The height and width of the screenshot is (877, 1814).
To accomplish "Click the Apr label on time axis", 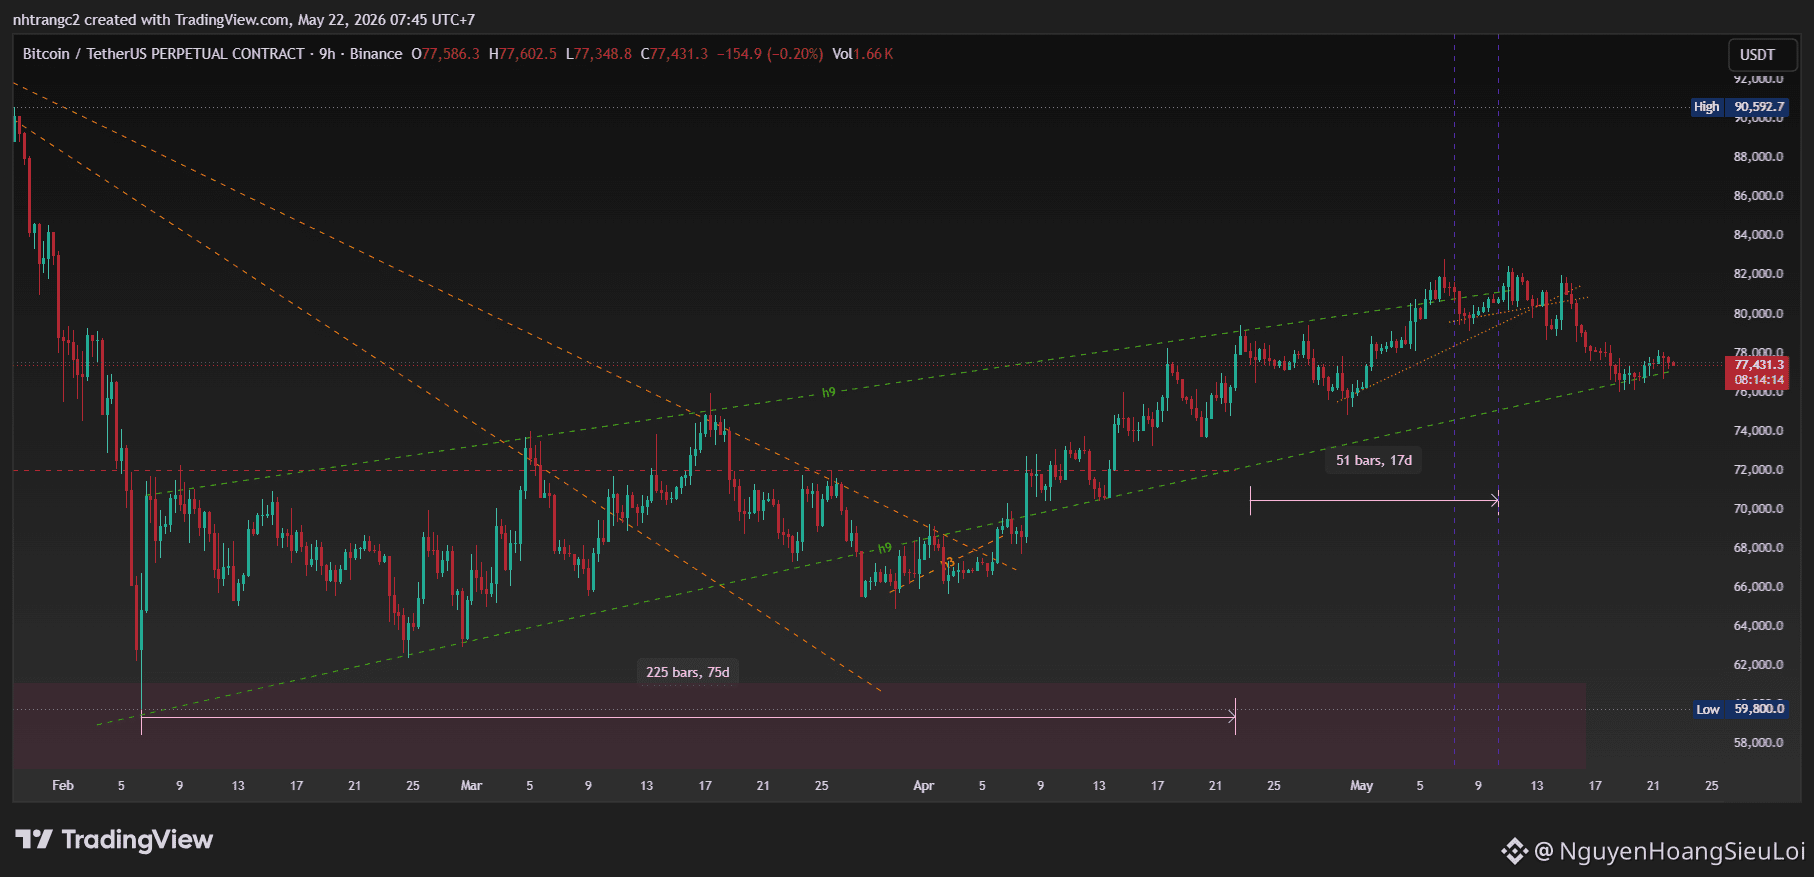I will 924,786.
